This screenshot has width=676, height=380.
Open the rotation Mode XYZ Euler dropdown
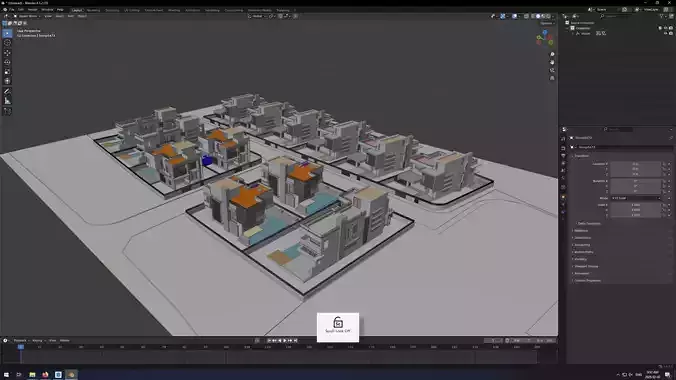(635, 198)
